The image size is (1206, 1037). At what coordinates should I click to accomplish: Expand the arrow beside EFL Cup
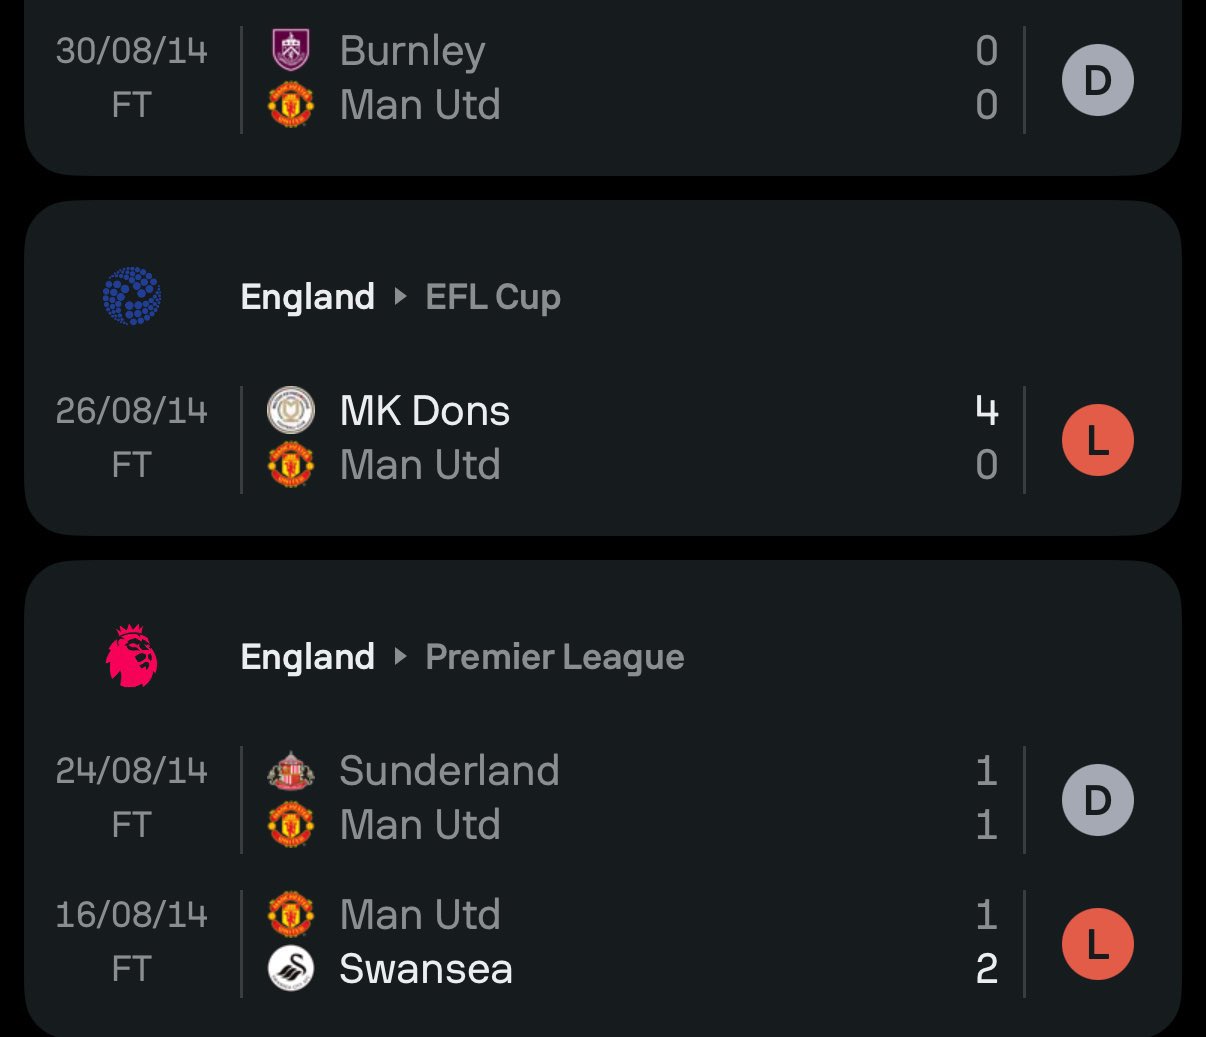tap(400, 296)
